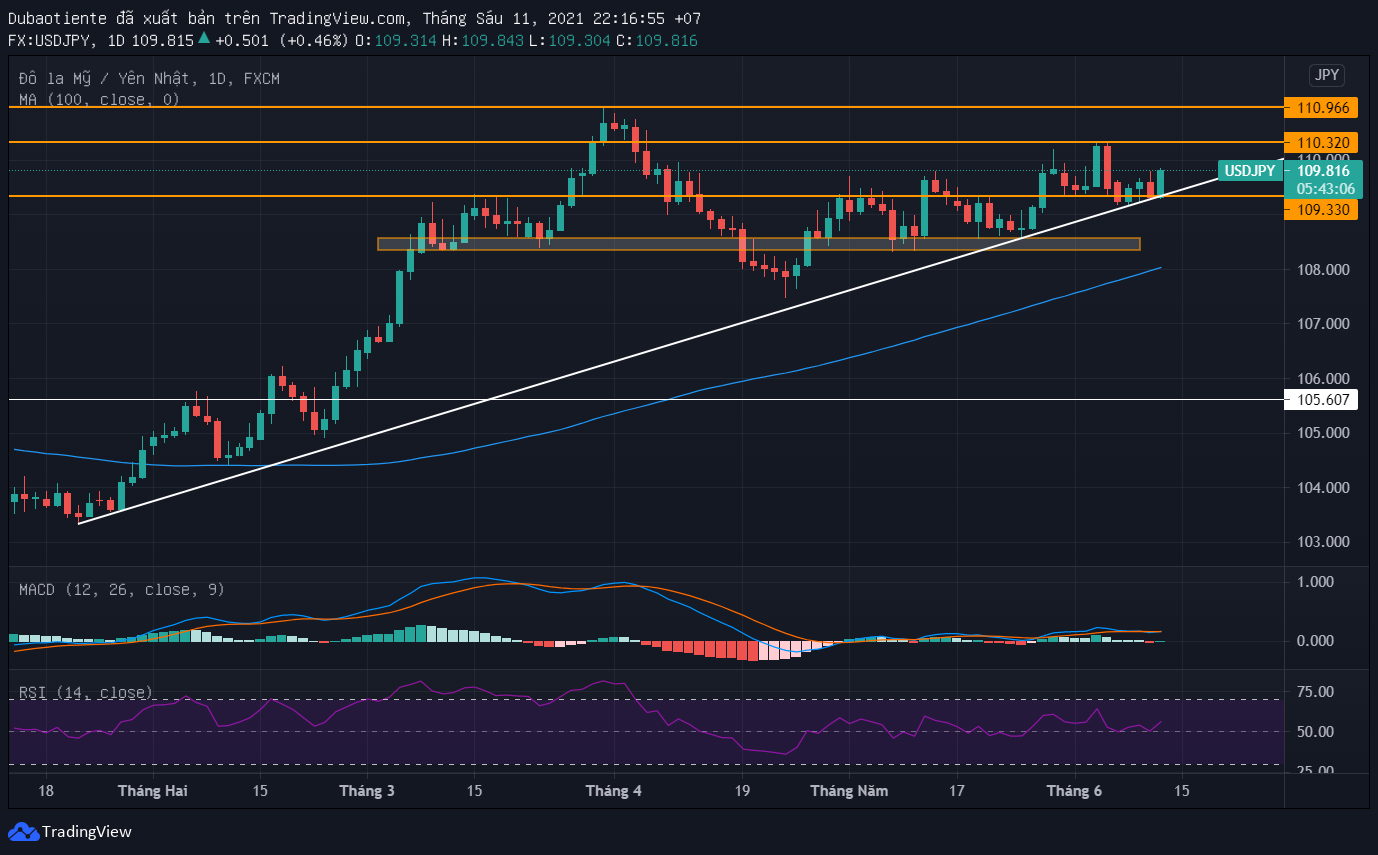Select the 110.320 orange price label

click(x=1322, y=142)
